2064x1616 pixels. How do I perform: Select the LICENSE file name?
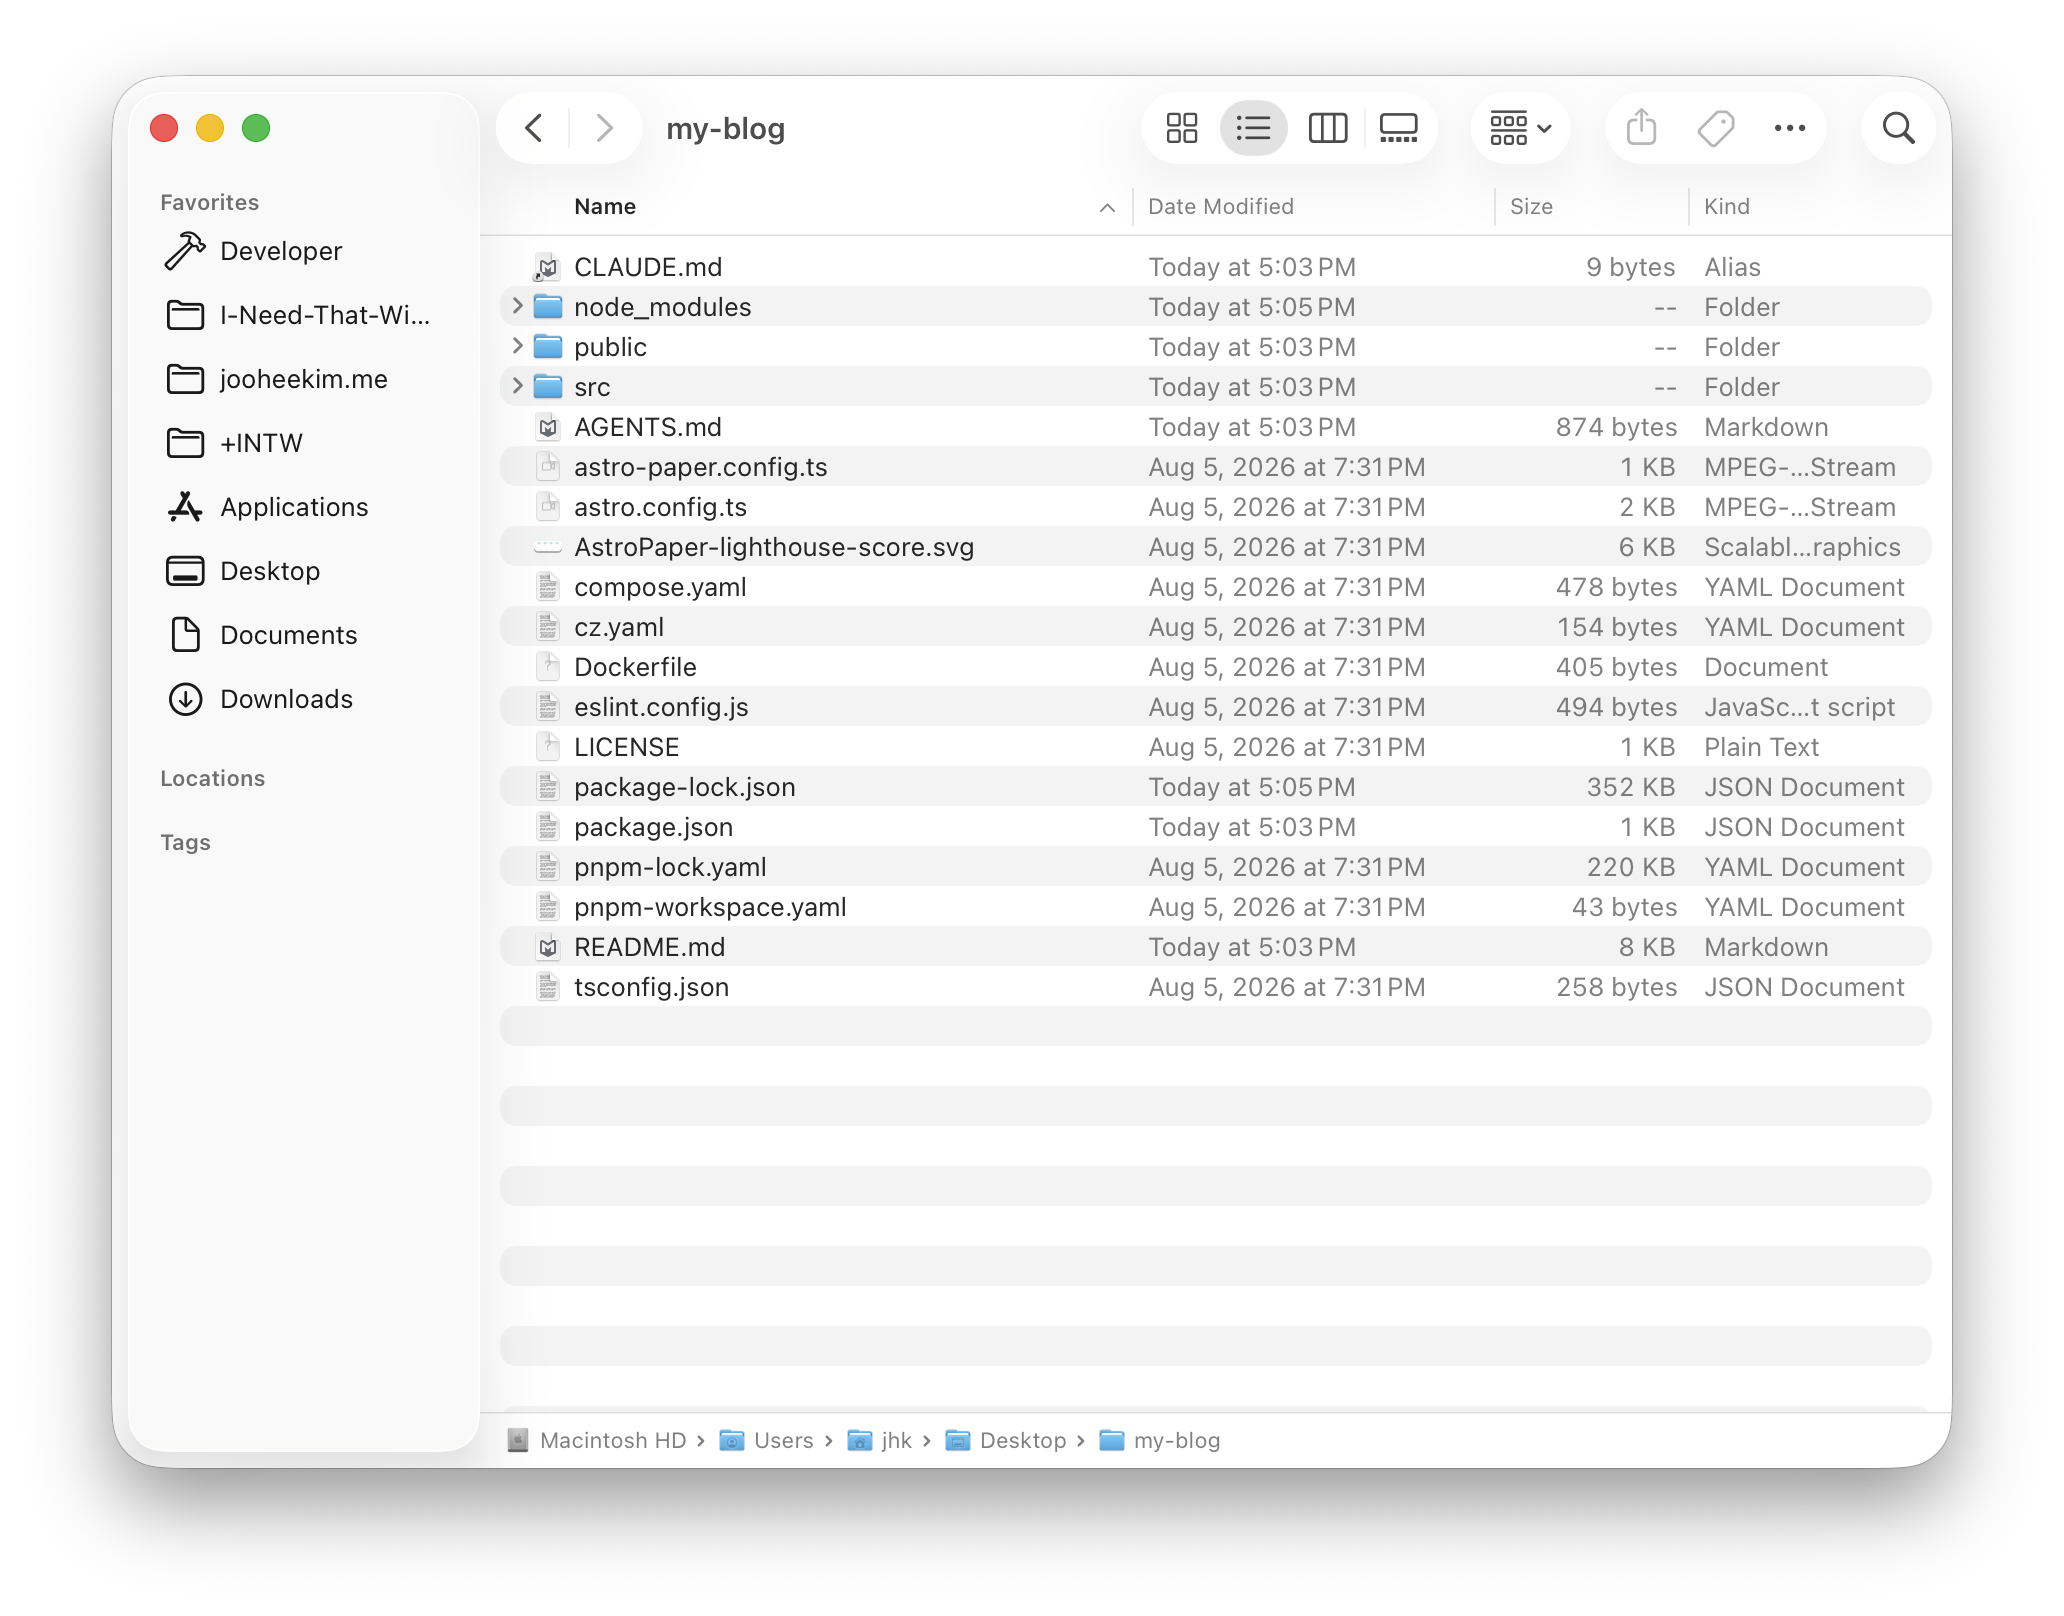tap(627, 747)
